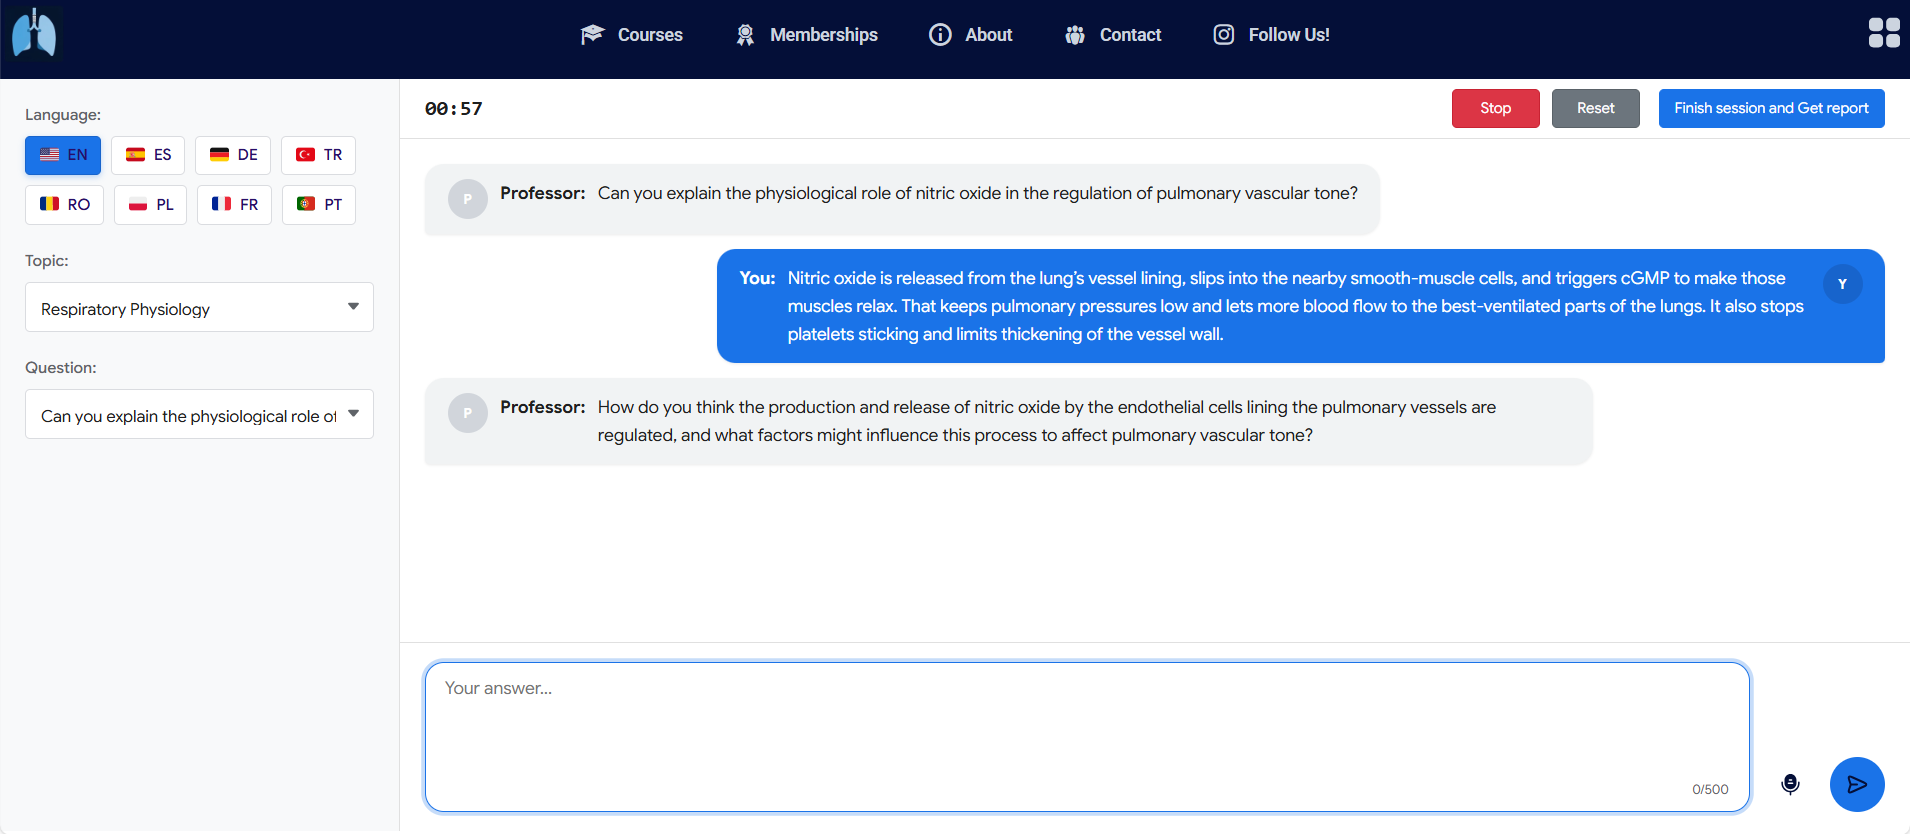Click the 00:57 timer display
The width and height of the screenshot is (1910, 834).
[x=453, y=109]
